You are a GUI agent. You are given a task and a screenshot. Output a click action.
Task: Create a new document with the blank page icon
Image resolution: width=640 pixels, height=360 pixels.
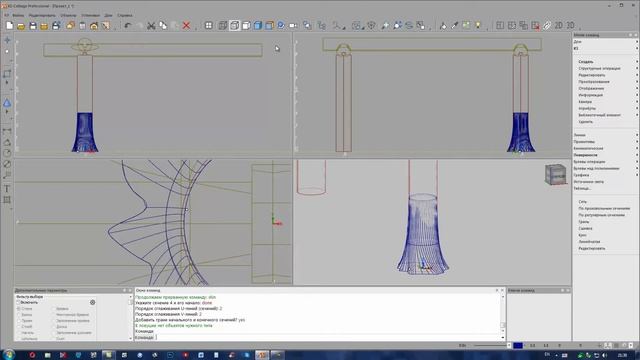pos(9,26)
